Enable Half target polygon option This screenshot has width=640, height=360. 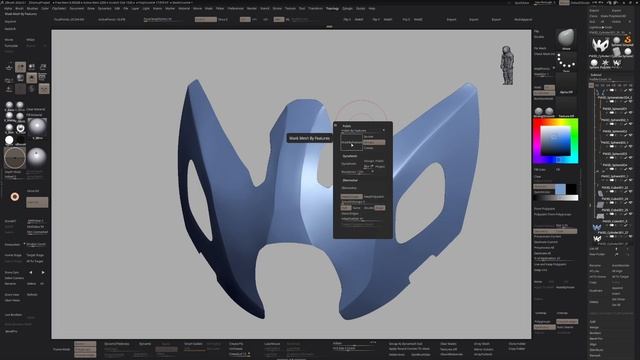346,208
